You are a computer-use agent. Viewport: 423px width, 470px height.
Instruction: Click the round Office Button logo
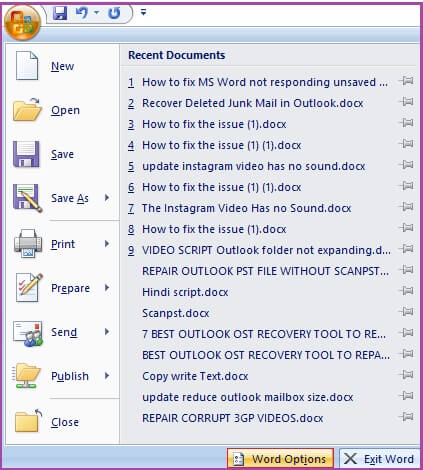[22, 22]
